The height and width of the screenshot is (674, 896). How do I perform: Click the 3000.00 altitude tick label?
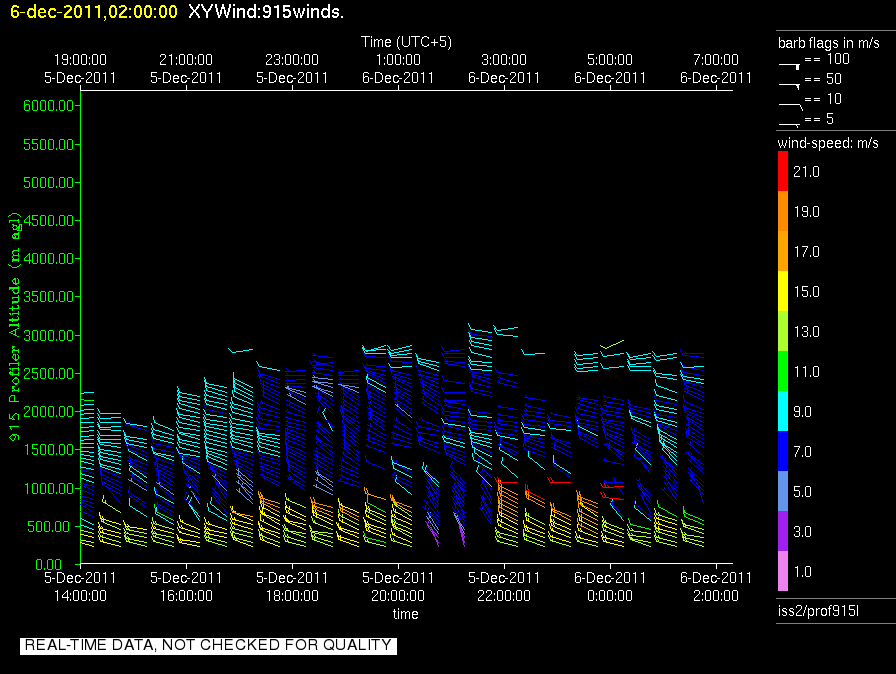[x=49, y=335]
